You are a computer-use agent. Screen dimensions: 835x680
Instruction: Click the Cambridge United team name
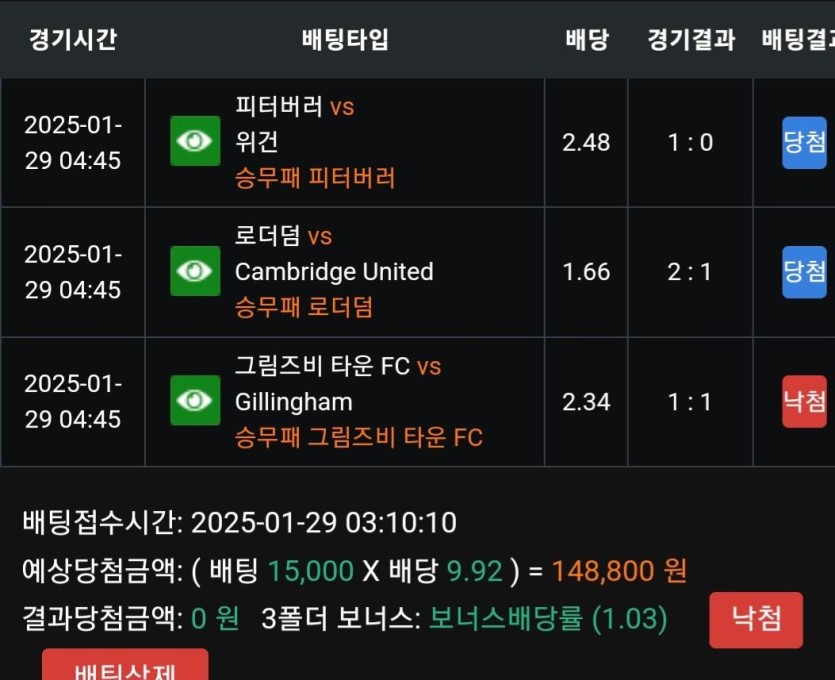tap(334, 272)
